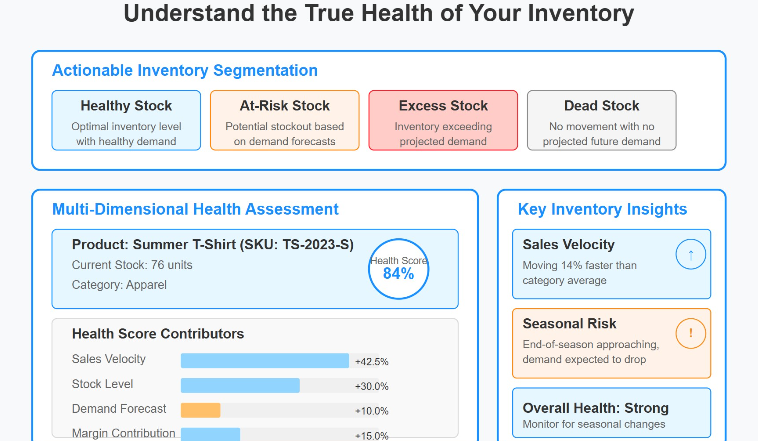The image size is (758, 441).
Task: Choose the Excess Stock segment card
Action: point(443,121)
